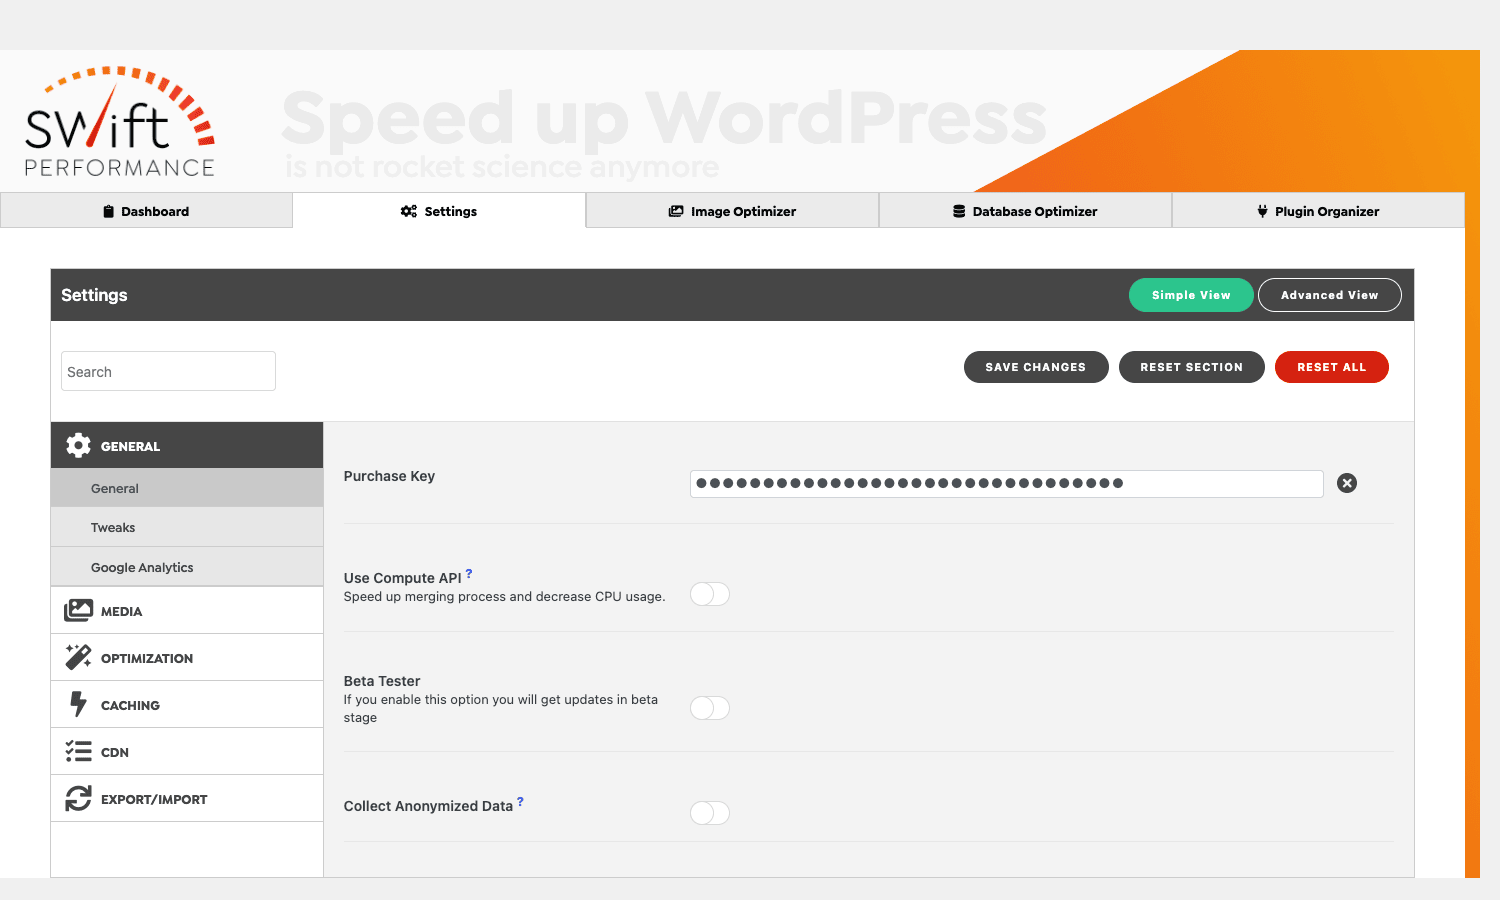Select the Plugin Organizer tab

1318,211
